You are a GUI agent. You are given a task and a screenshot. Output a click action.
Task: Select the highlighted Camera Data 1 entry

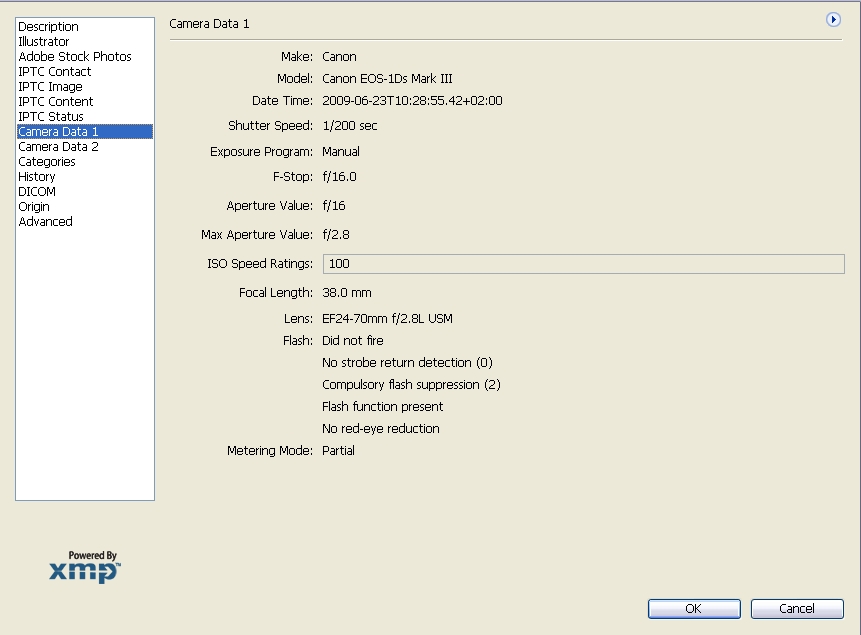(85, 132)
